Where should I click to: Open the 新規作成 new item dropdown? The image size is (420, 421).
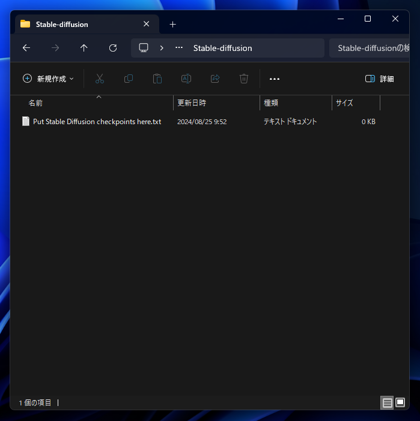point(48,79)
